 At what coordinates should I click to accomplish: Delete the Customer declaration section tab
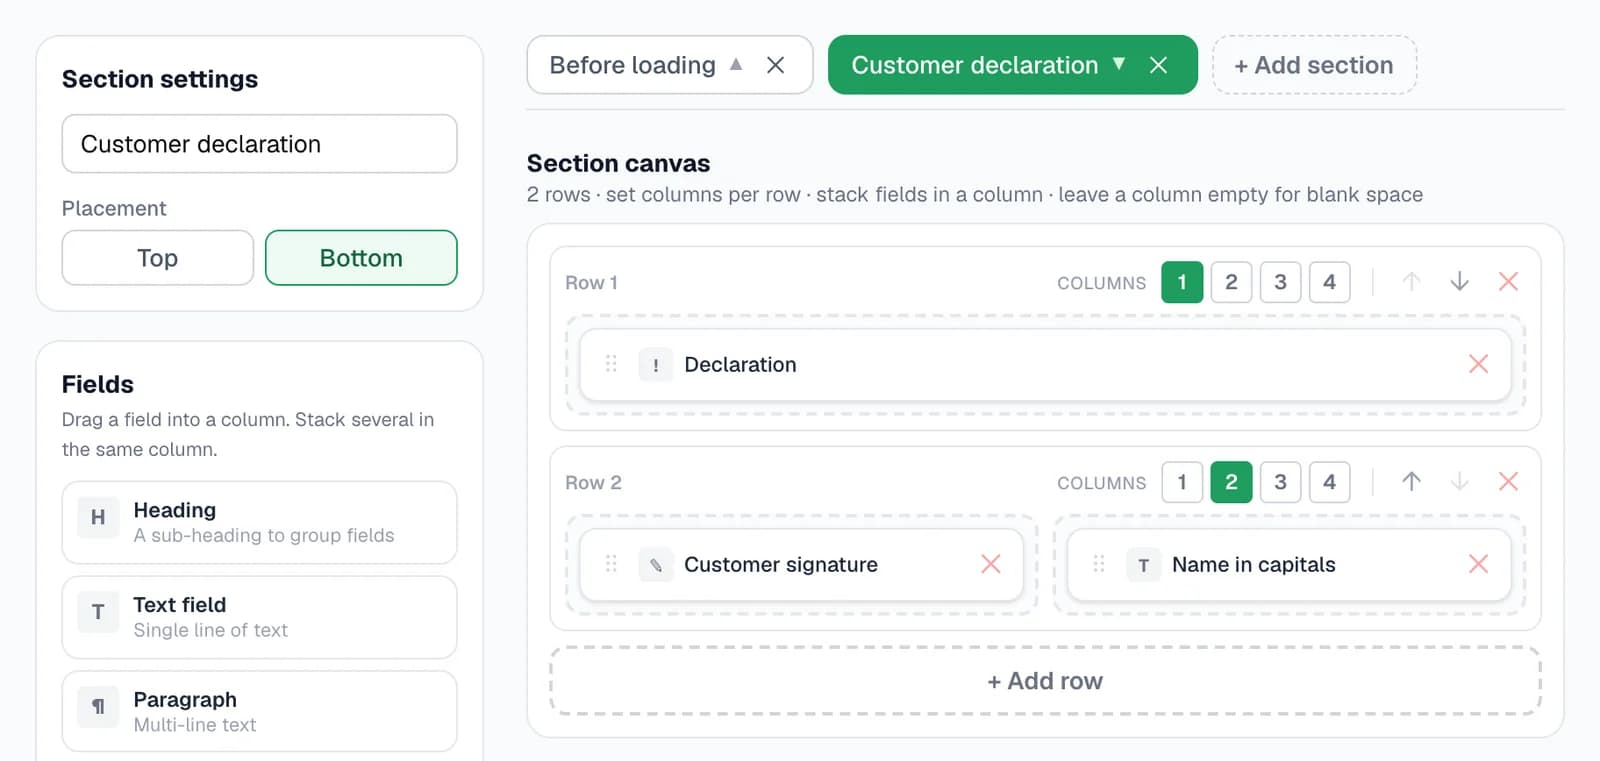[x=1158, y=65]
